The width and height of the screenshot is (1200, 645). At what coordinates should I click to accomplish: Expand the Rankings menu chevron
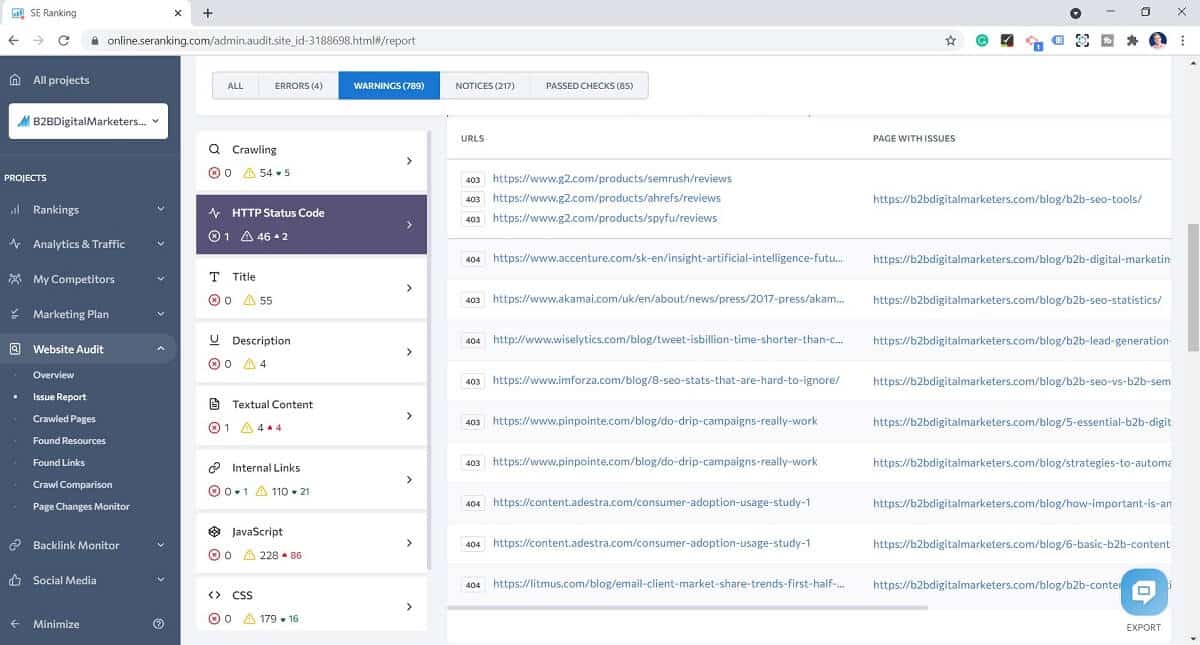tap(161, 210)
